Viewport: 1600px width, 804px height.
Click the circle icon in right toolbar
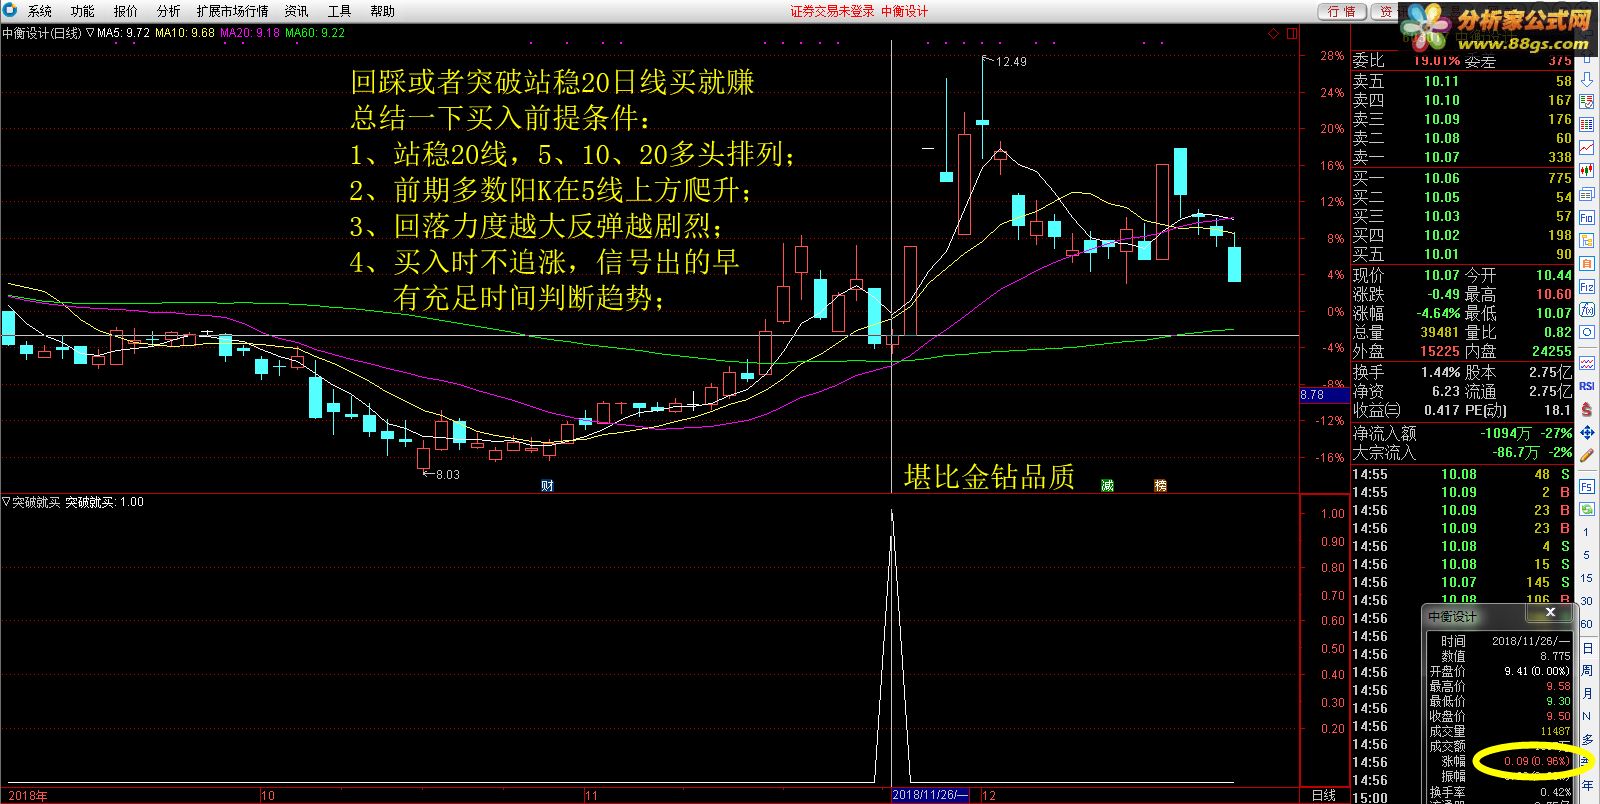point(1587,333)
